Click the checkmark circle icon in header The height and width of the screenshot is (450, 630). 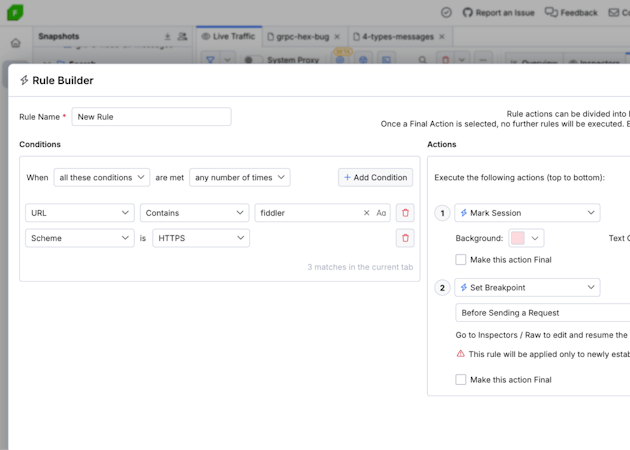[x=446, y=13]
